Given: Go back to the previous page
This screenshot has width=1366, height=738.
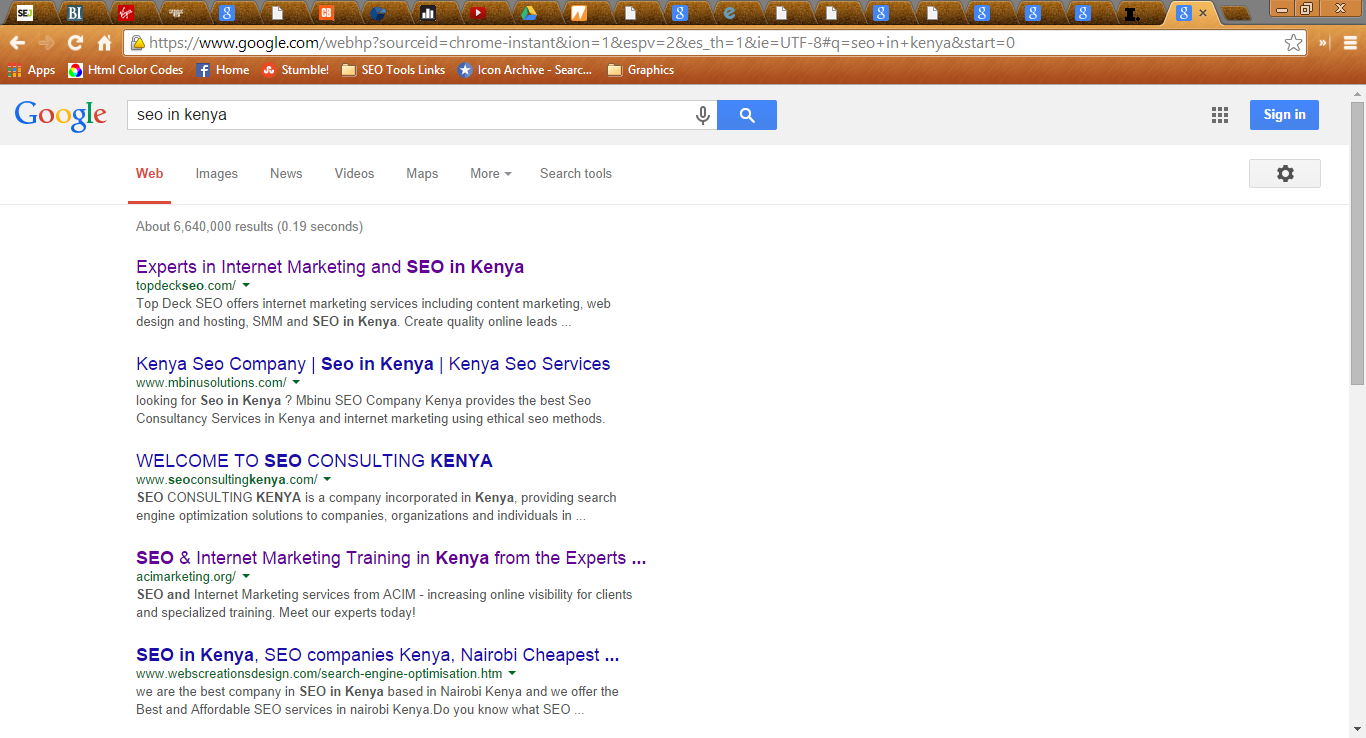Looking at the screenshot, I should pyautogui.click(x=17, y=43).
